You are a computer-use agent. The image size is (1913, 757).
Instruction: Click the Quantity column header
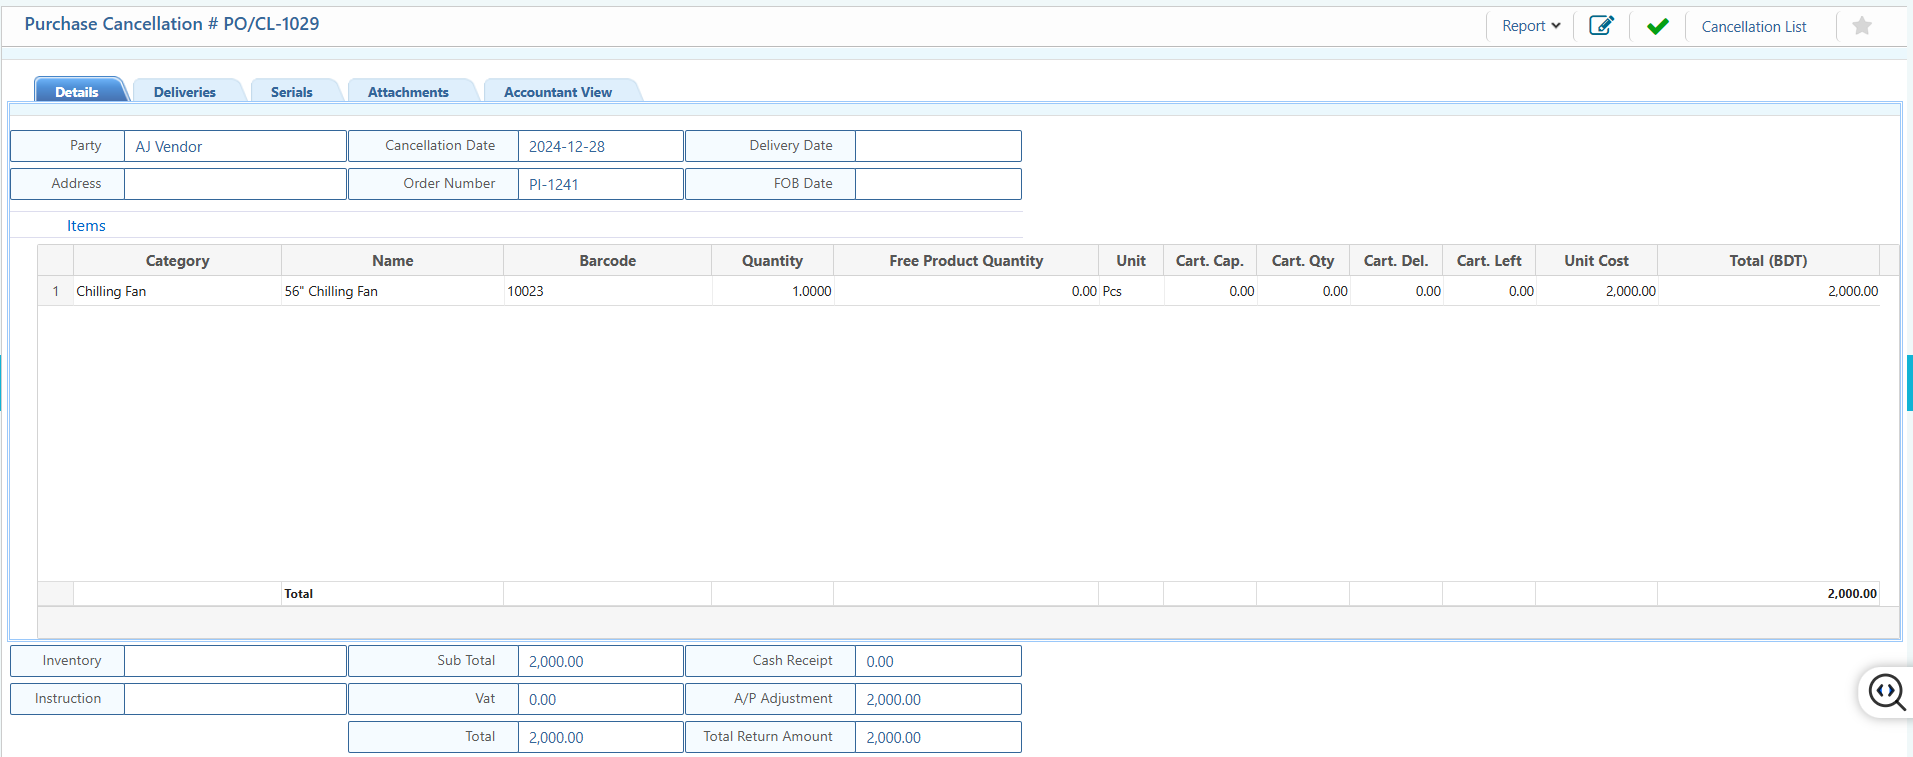point(772,260)
